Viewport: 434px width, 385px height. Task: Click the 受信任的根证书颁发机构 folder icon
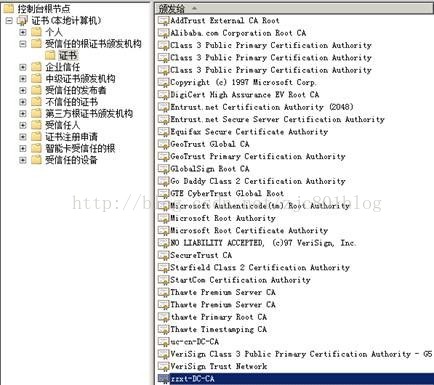tap(36, 43)
